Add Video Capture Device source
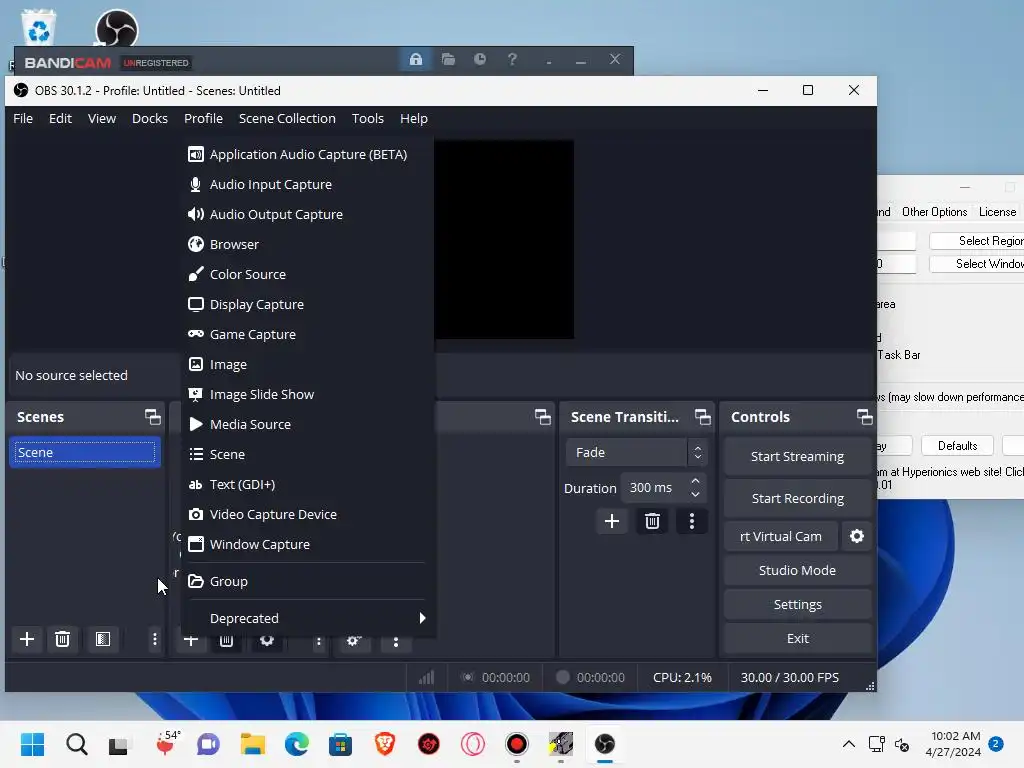The height and width of the screenshot is (768, 1024). 307,515
